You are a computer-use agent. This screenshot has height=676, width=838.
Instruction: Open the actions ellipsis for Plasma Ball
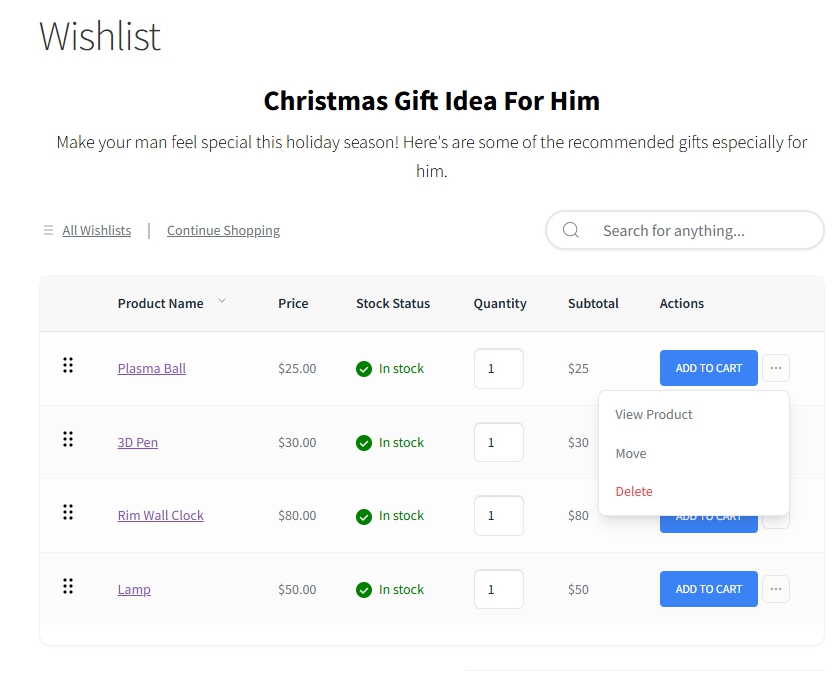[x=776, y=368]
